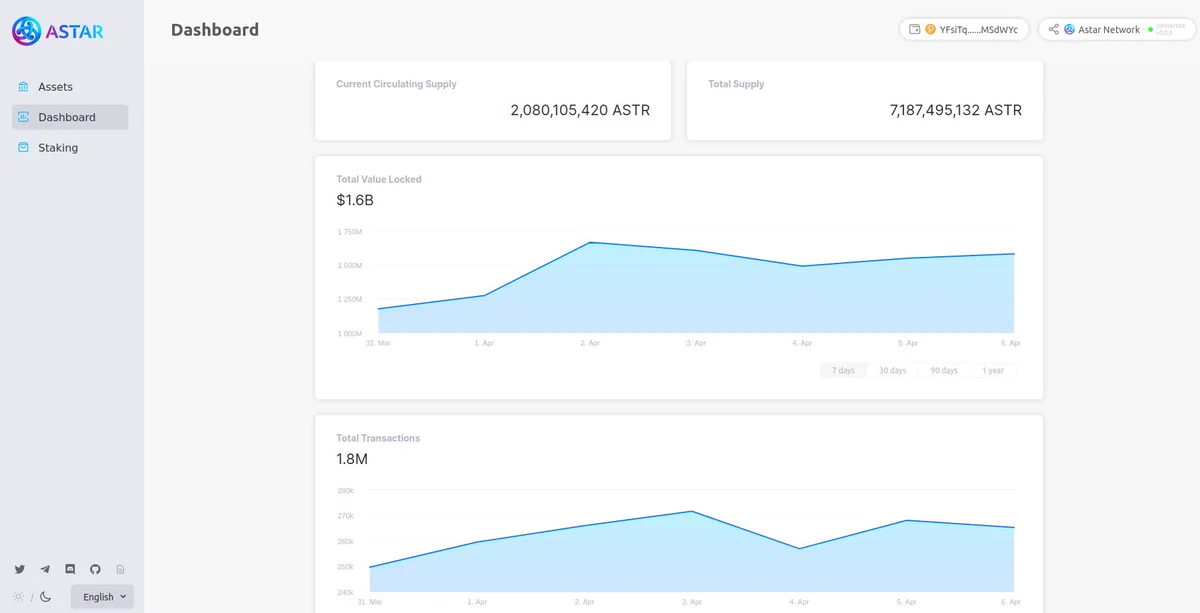Switch to light theme sun icon
This screenshot has width=1200, height=613.
18,597
